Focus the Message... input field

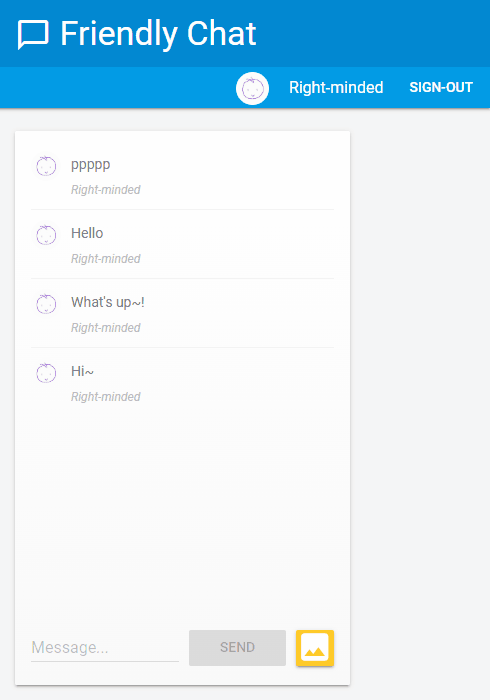(x=105, y=648)
